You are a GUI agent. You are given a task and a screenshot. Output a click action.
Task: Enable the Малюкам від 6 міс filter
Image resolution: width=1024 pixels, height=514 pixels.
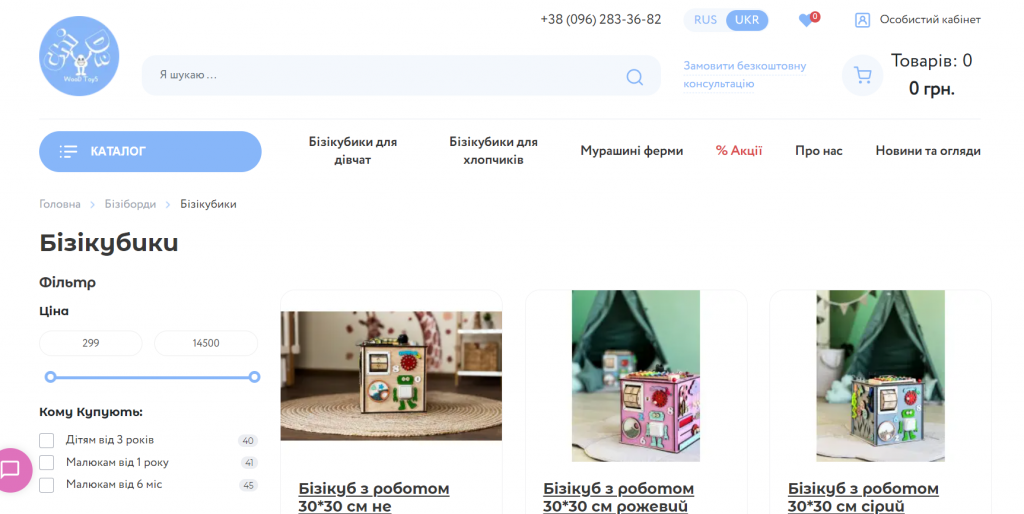(x=46, y=485)
